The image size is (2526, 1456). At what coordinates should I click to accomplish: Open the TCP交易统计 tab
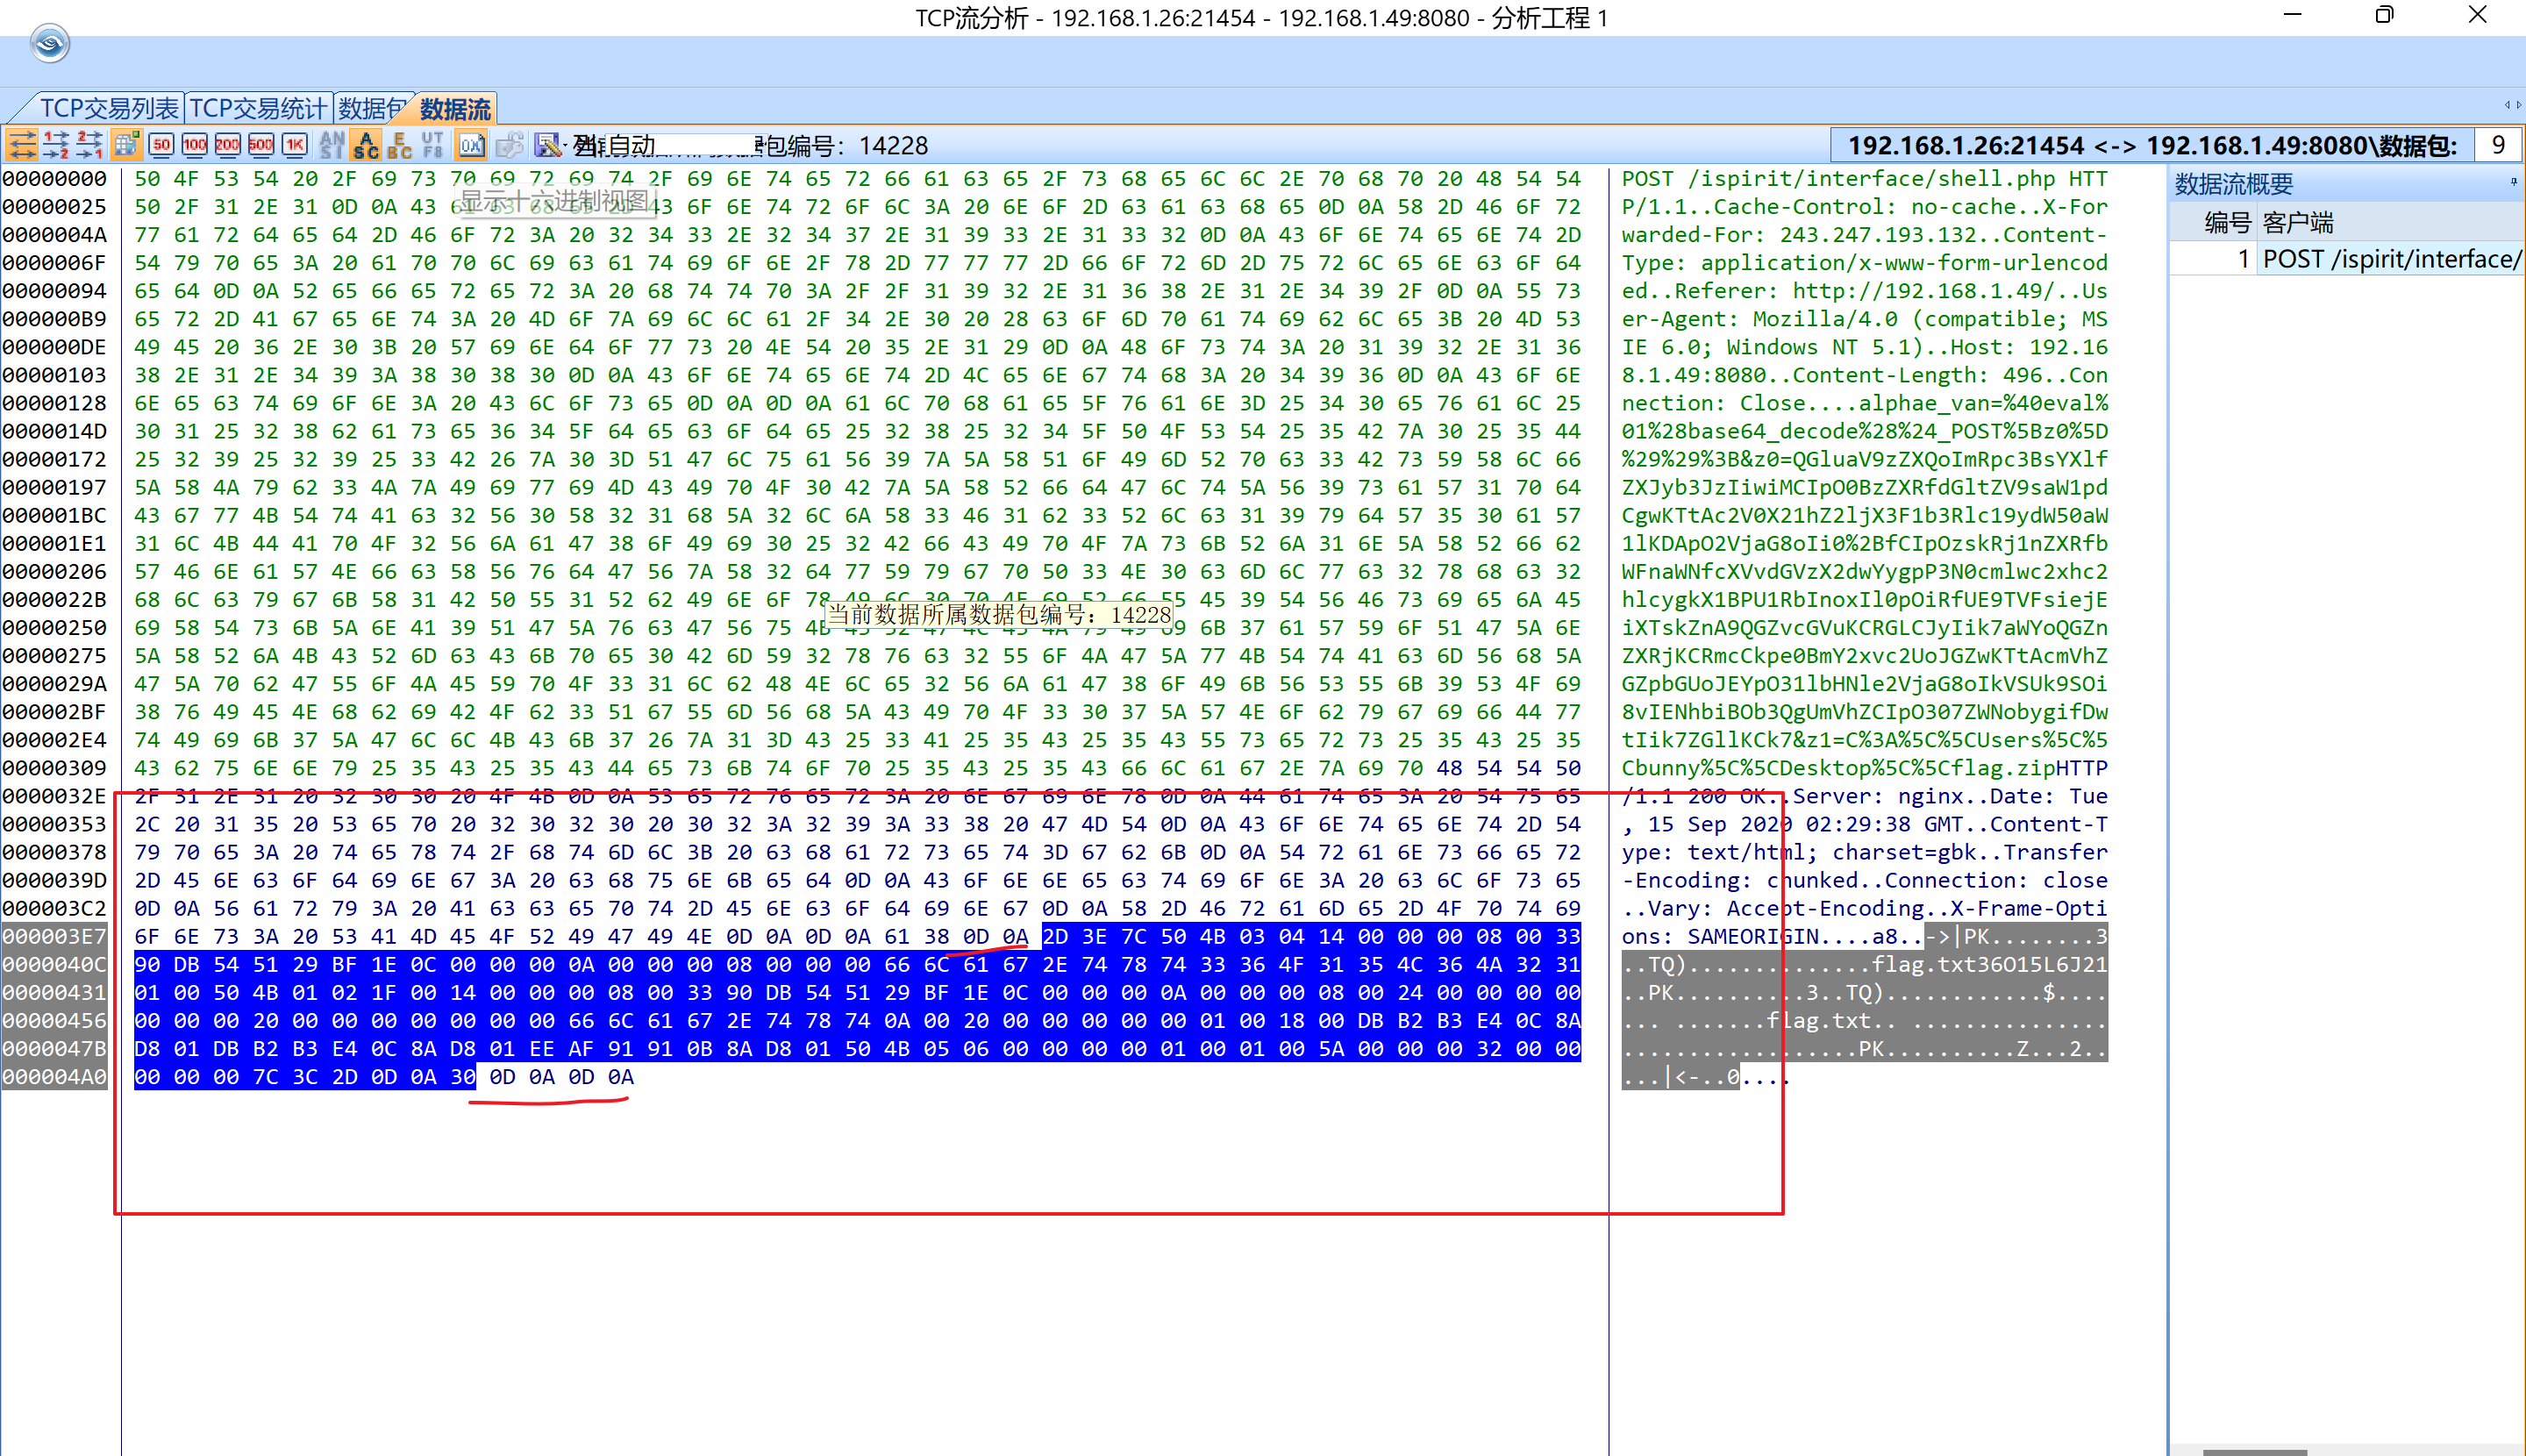258,108
